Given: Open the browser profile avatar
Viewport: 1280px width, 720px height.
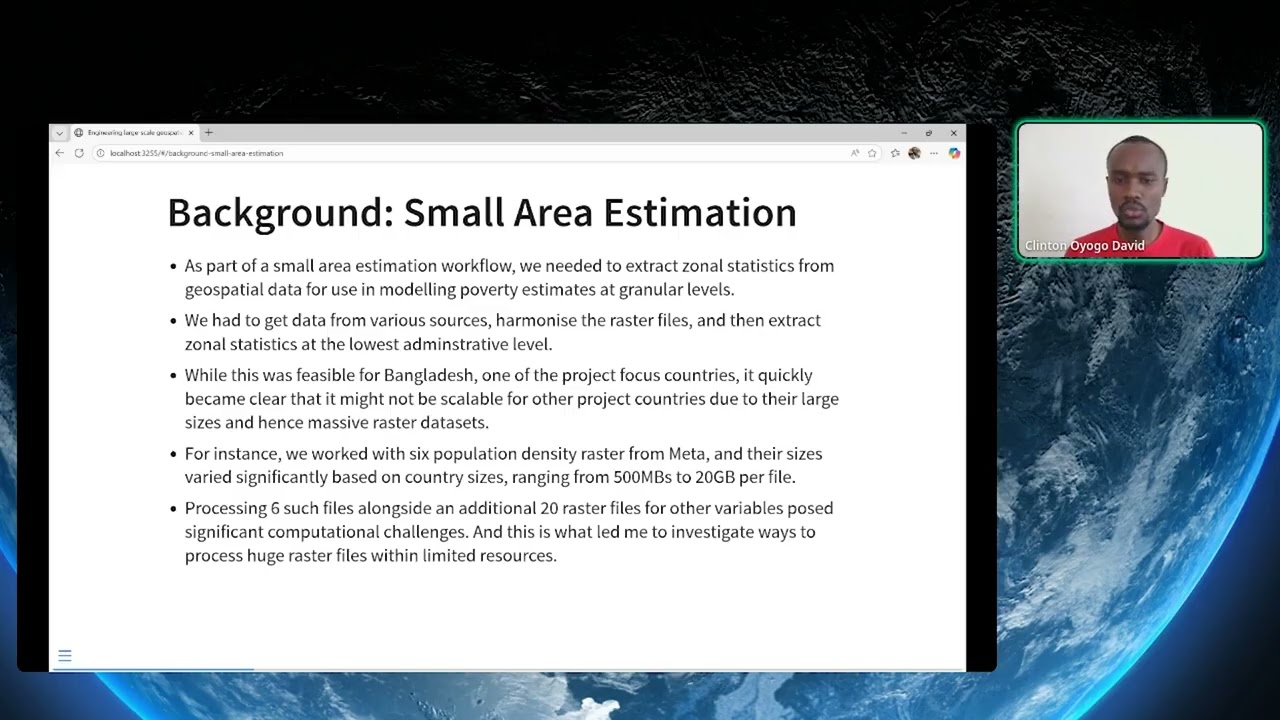Looking at the screenshot, I should (x=914, y=153).
